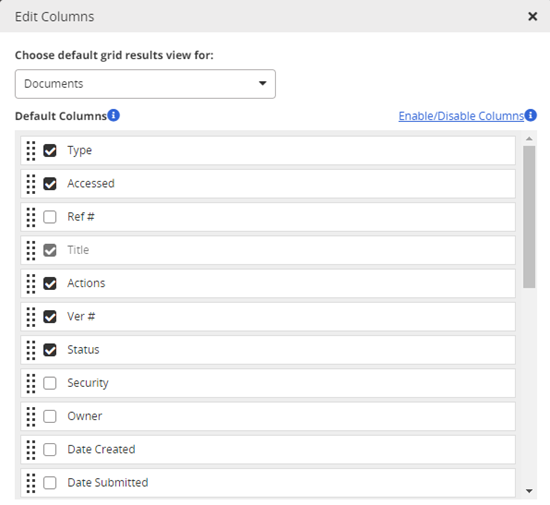Uncheck the Type column checkbox
The height and width of the screenshot is (505, 550).
50,151
